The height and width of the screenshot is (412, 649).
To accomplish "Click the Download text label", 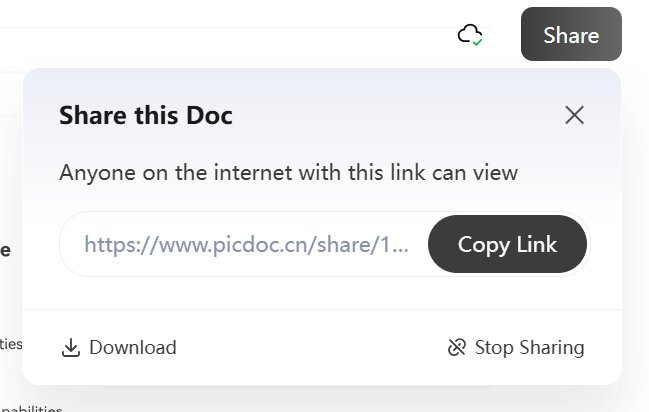I will [132, 348].
